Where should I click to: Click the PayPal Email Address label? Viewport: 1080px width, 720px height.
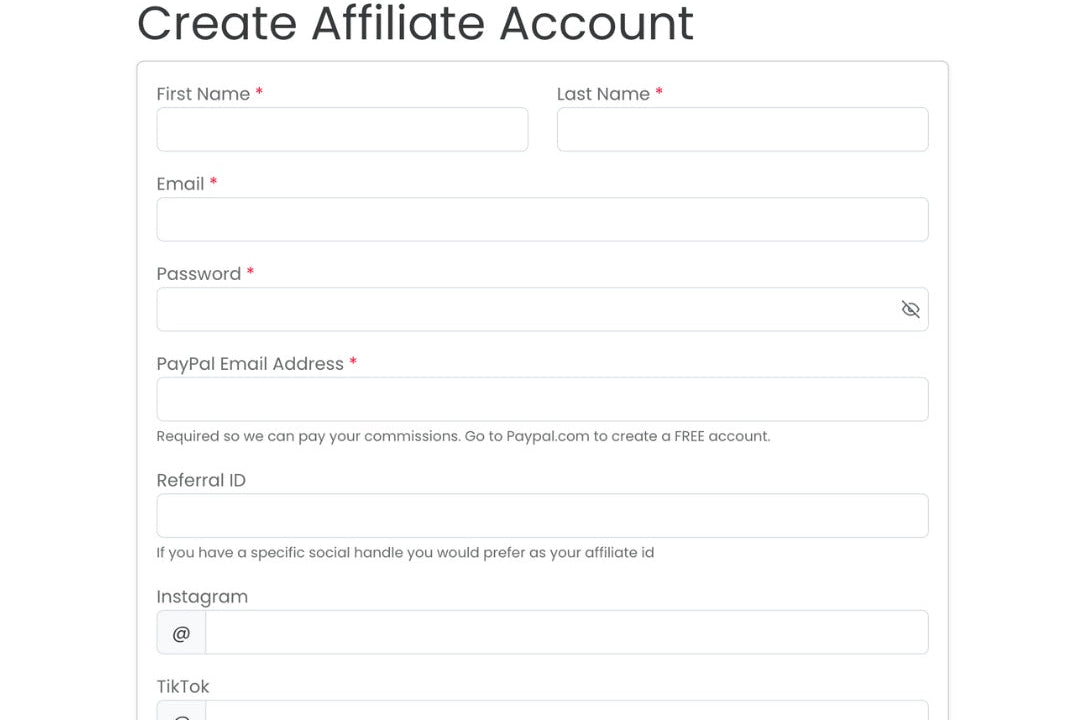coord(250,364)
